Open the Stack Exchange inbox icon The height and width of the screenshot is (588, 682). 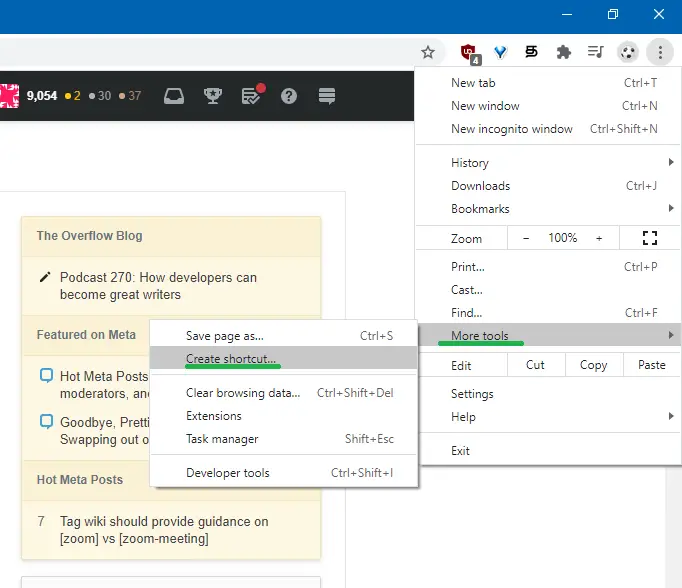pyautogui.click(x=174, y=96)
